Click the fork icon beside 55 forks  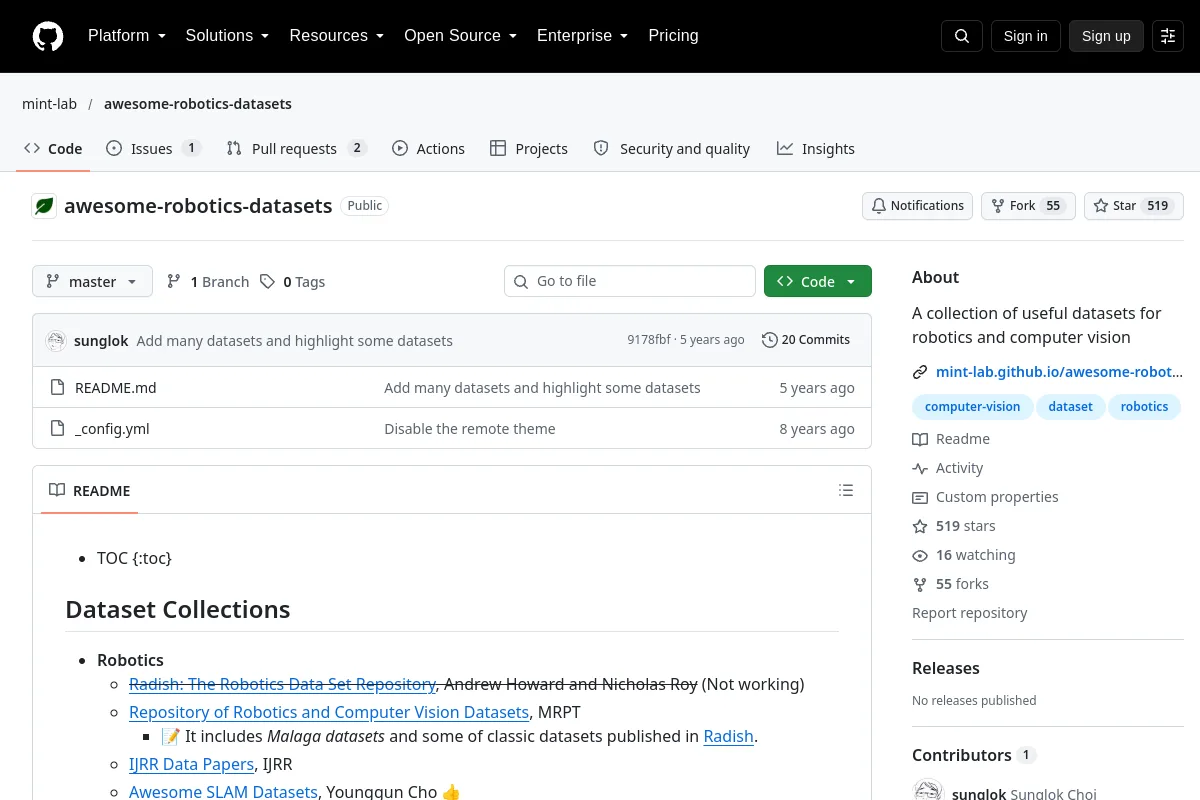(x=920, y=584)
